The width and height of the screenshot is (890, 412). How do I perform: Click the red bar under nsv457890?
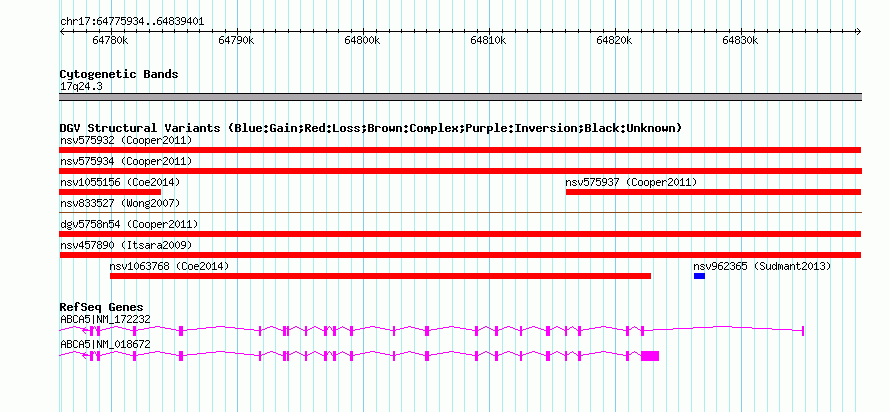click(460, 255)
